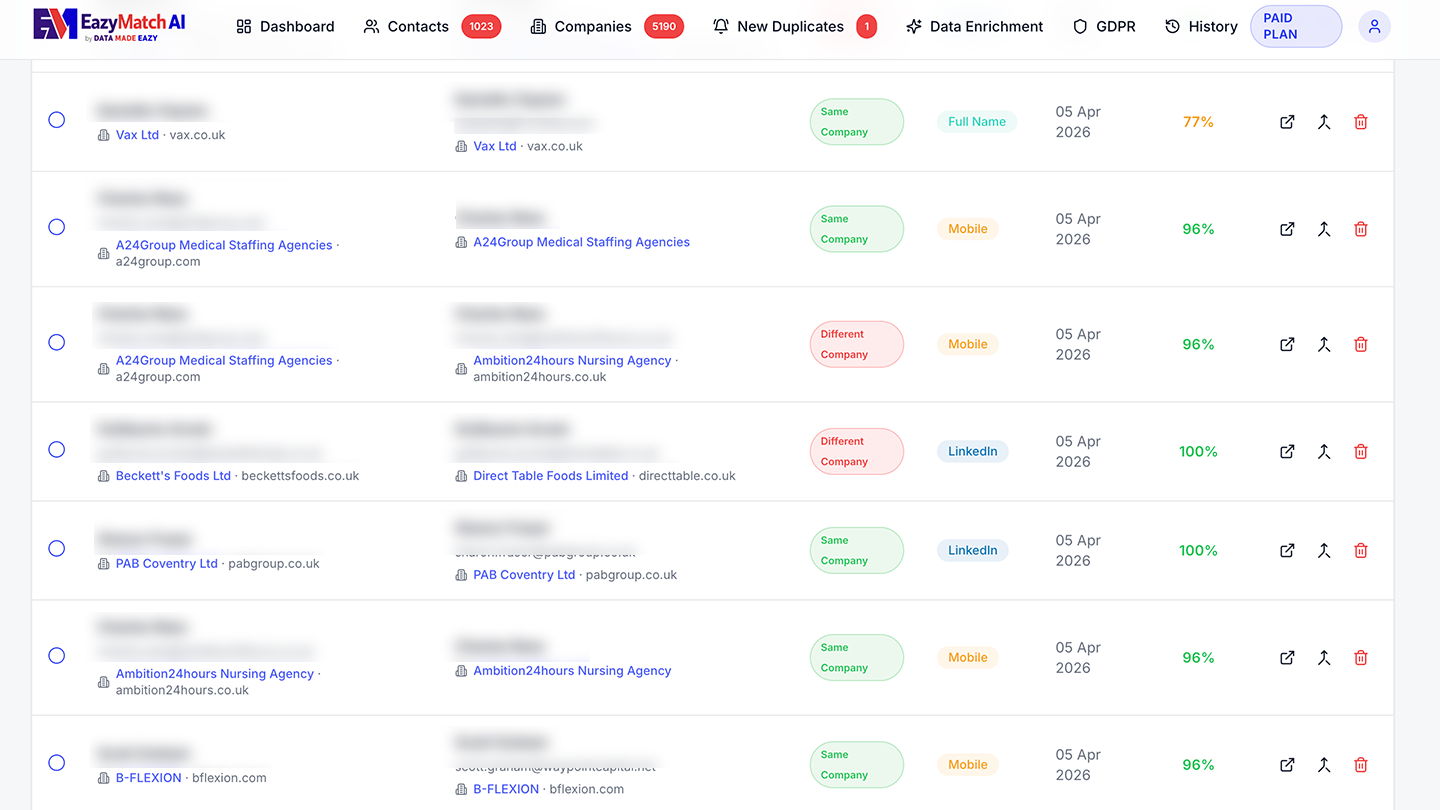Viewport: 1440px width, 810px height.
Task: Open Beckett's Foods Ltd company link
Action: [173, 476]
